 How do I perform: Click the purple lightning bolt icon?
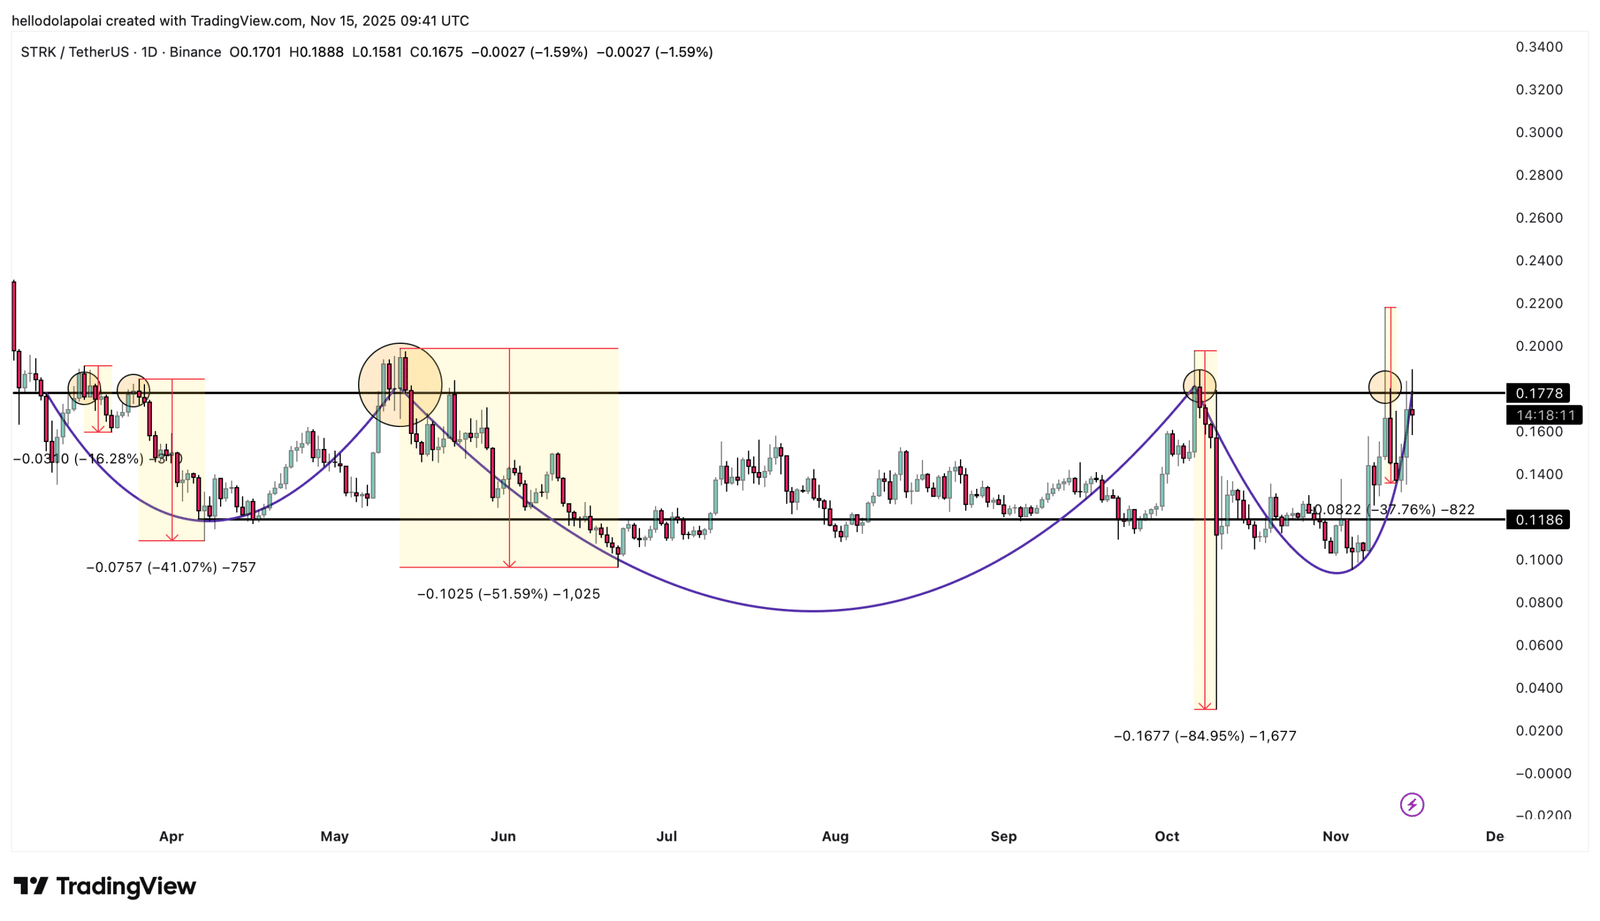coord(1411,804)
